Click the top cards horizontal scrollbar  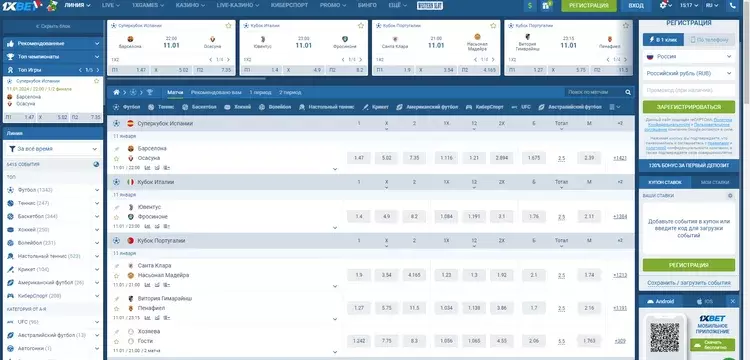click(187, 78)
